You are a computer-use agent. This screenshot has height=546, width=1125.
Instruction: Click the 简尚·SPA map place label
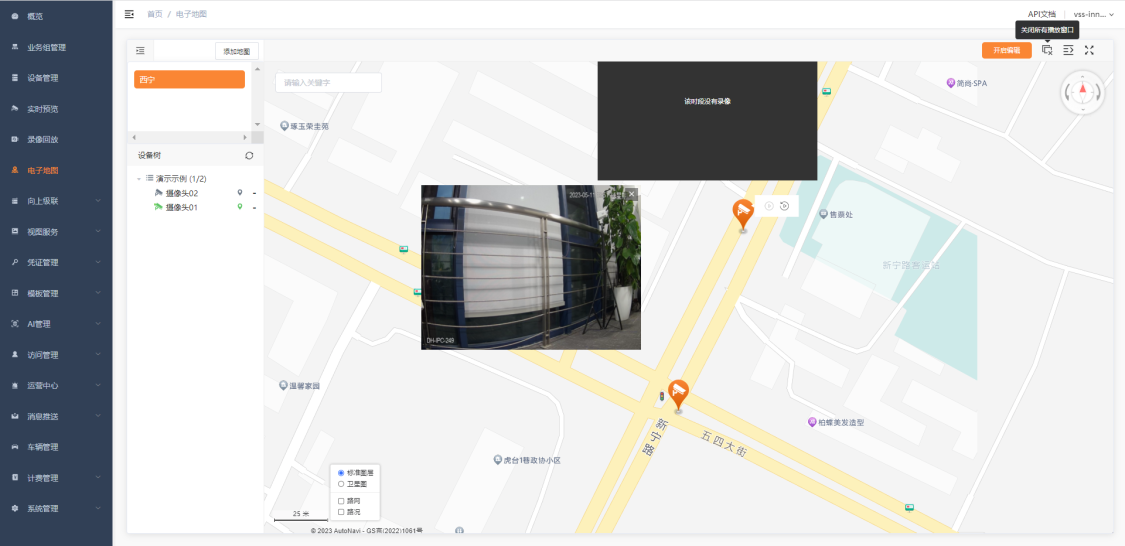[972, 83]
